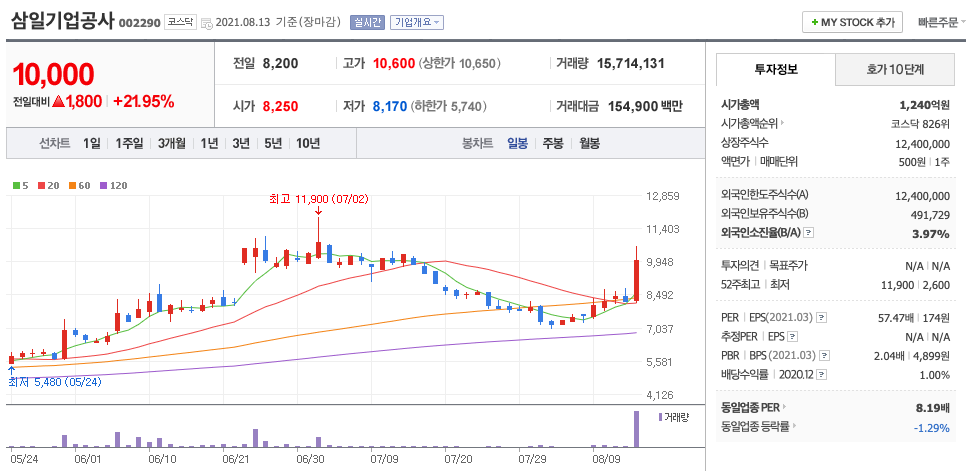Open the 동일업종 PER link
This screenshot has width=972, height=471.
click(x=750, y=407)
